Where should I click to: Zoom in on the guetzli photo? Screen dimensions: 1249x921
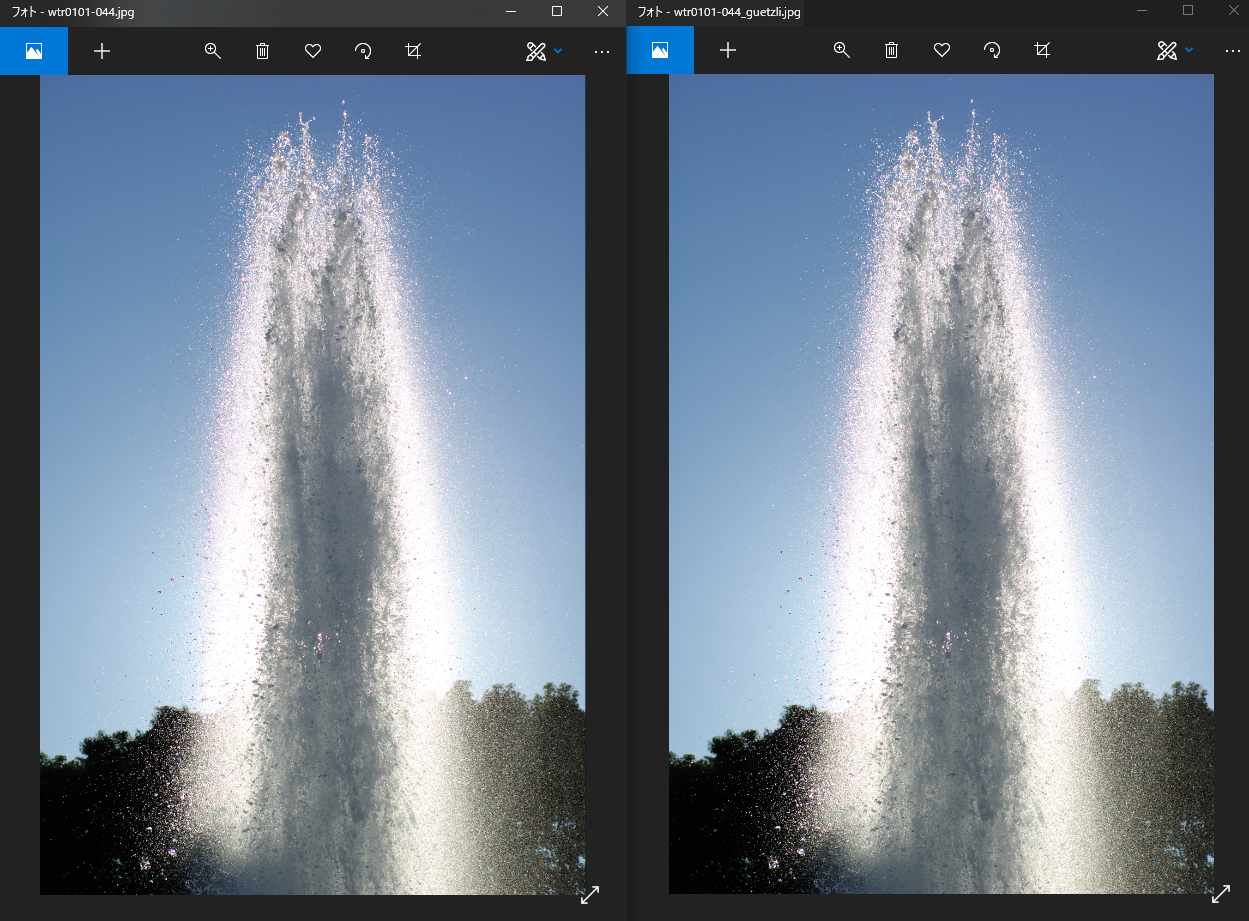(842, 50)
